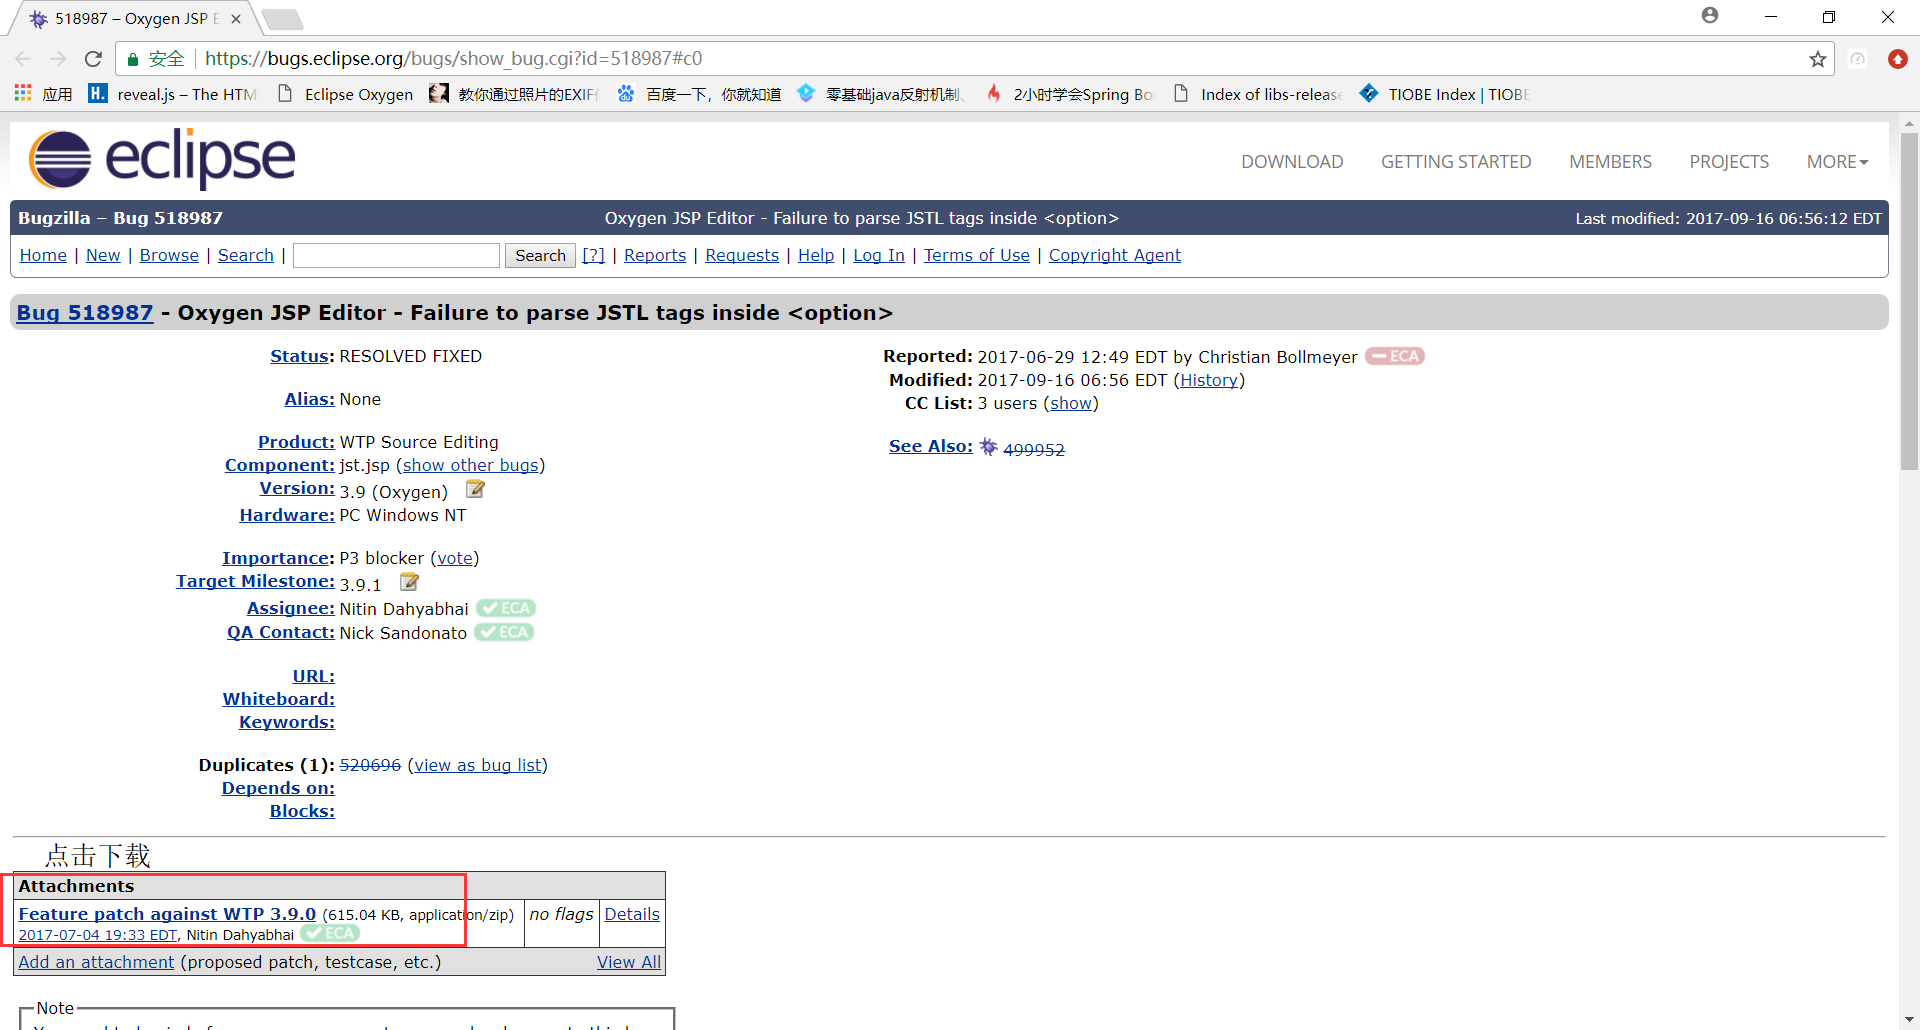Click the ECA badge next to Nick Sandonato
This screenshot has width=1920, height=1030.
(x=504, y=632)
